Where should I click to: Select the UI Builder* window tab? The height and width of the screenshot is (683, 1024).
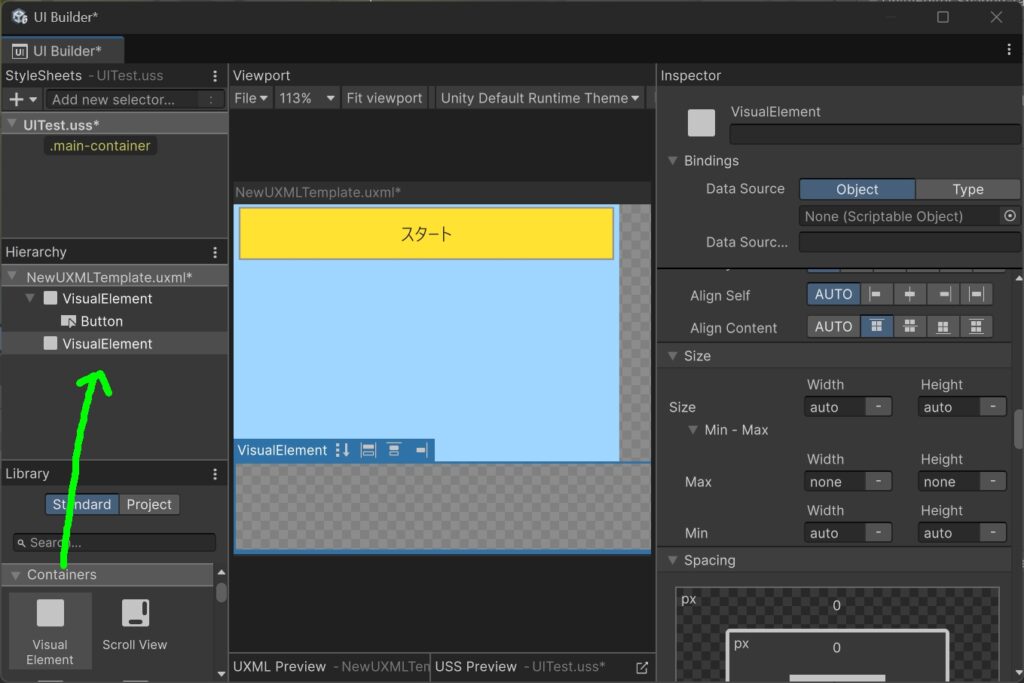tap(63, 50)
